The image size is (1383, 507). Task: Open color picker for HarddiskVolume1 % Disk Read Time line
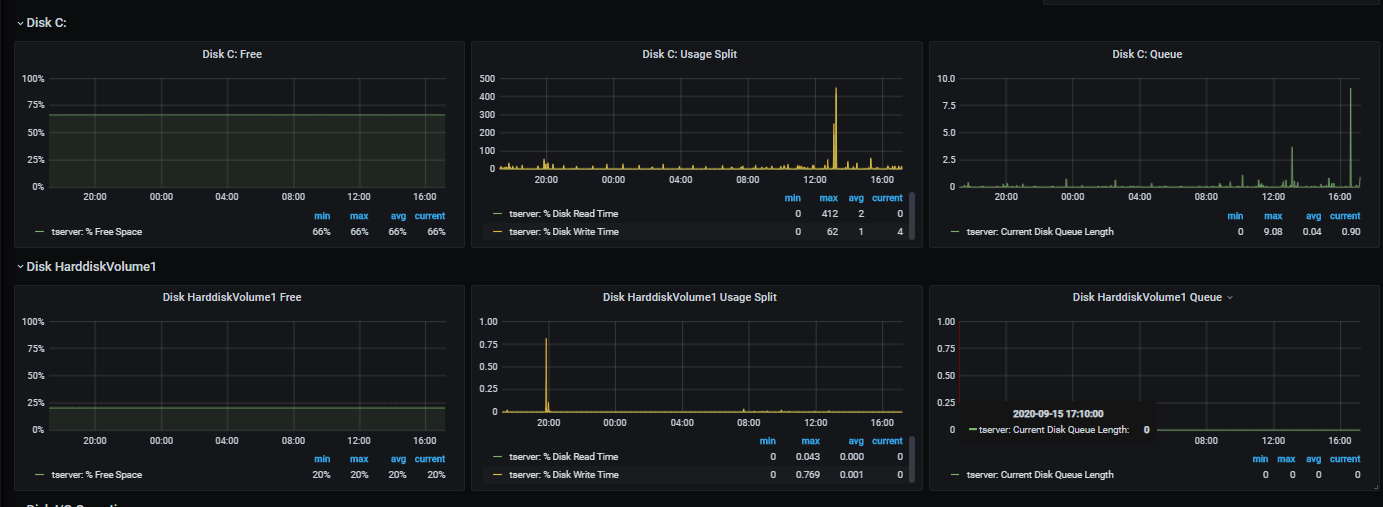coord(498,457)
